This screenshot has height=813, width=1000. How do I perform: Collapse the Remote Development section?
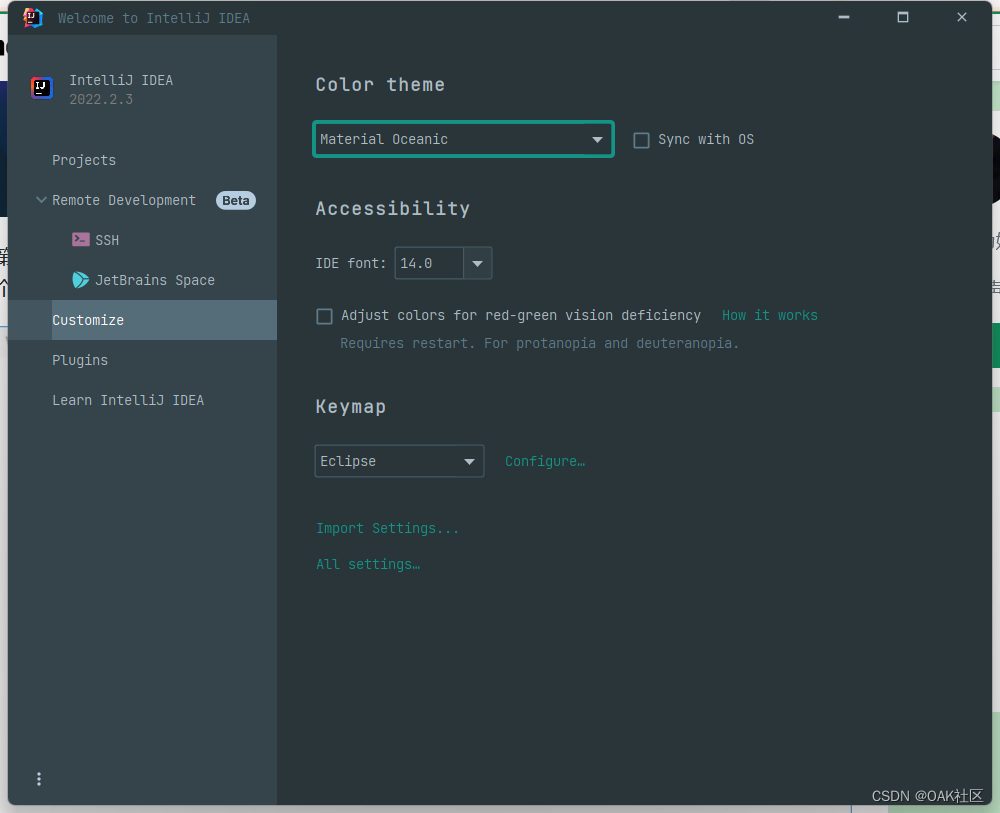point(41,200)
